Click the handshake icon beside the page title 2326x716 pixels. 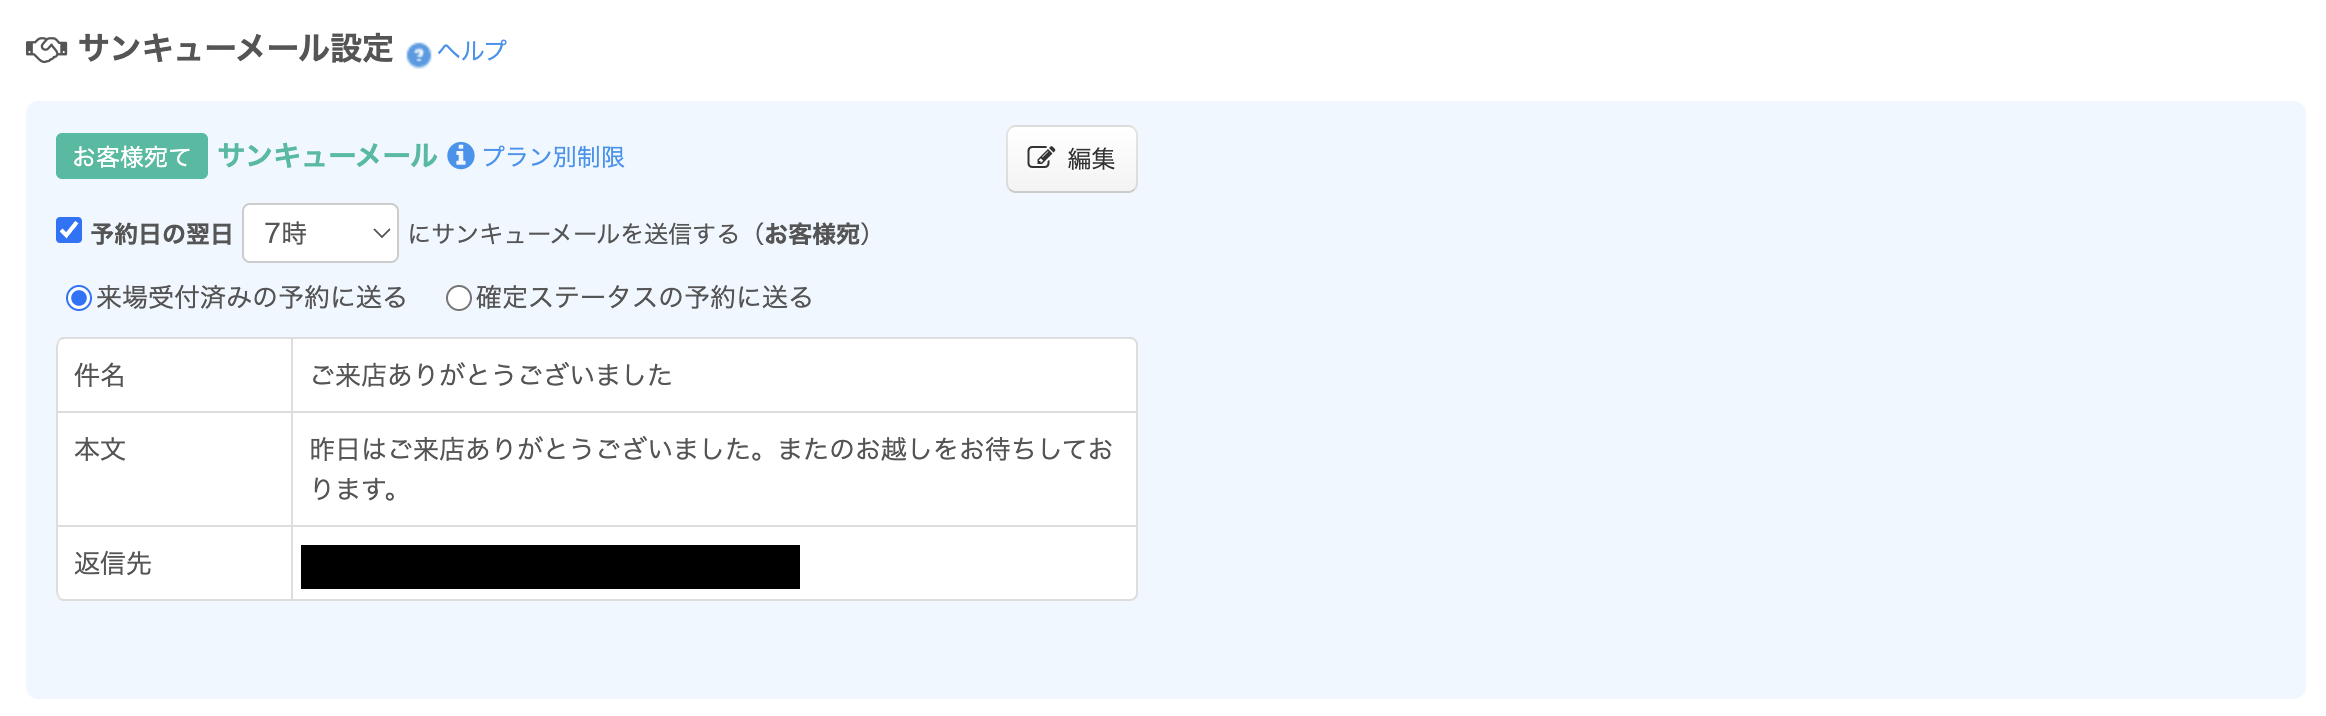46,49
